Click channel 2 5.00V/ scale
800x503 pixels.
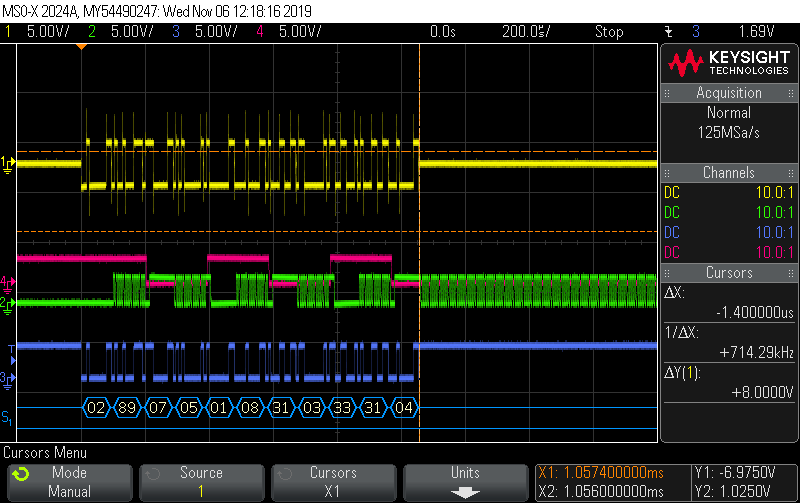tap(132, 32)
